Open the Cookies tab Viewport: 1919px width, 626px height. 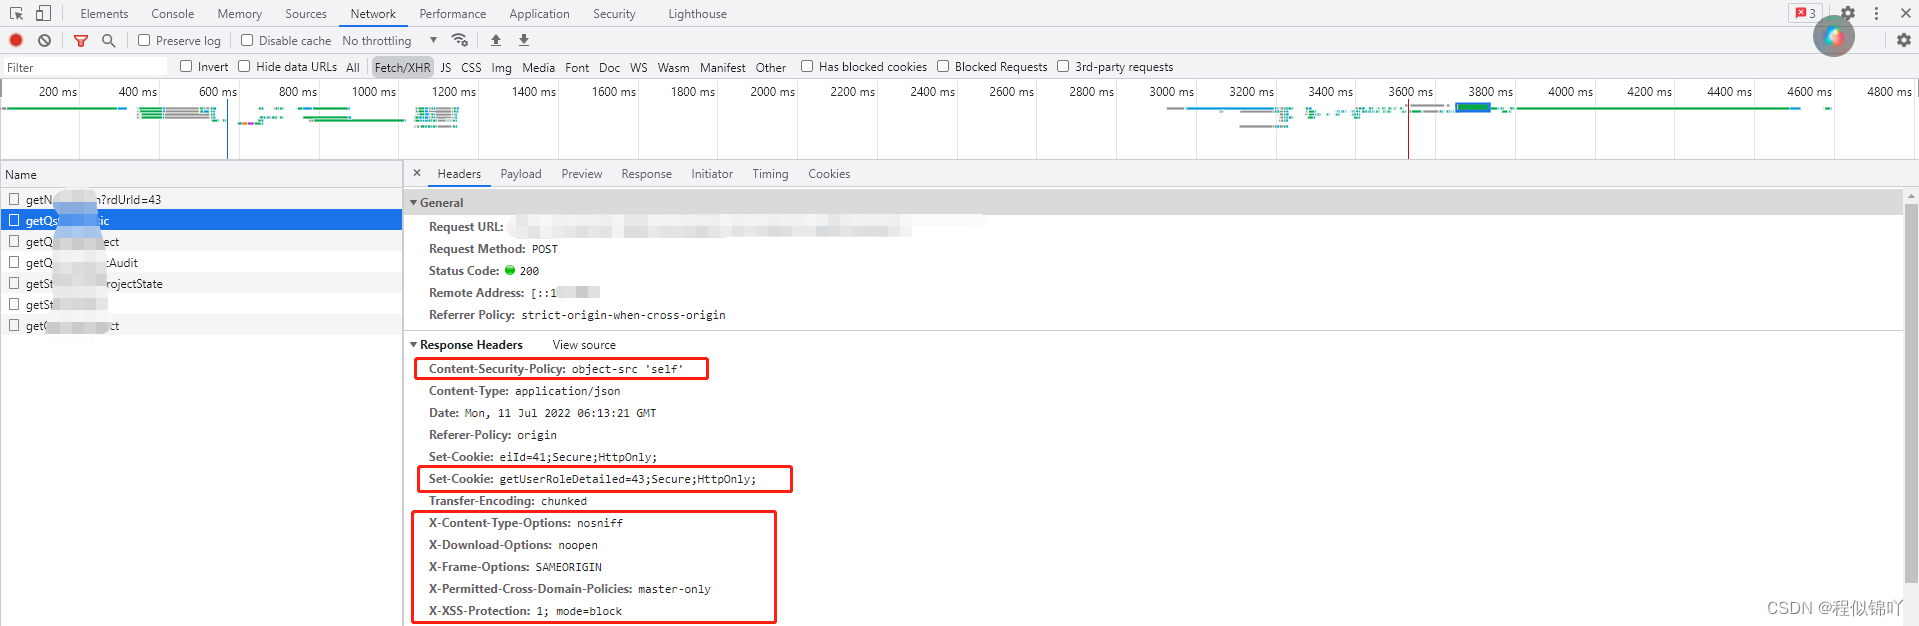point(829,173)
